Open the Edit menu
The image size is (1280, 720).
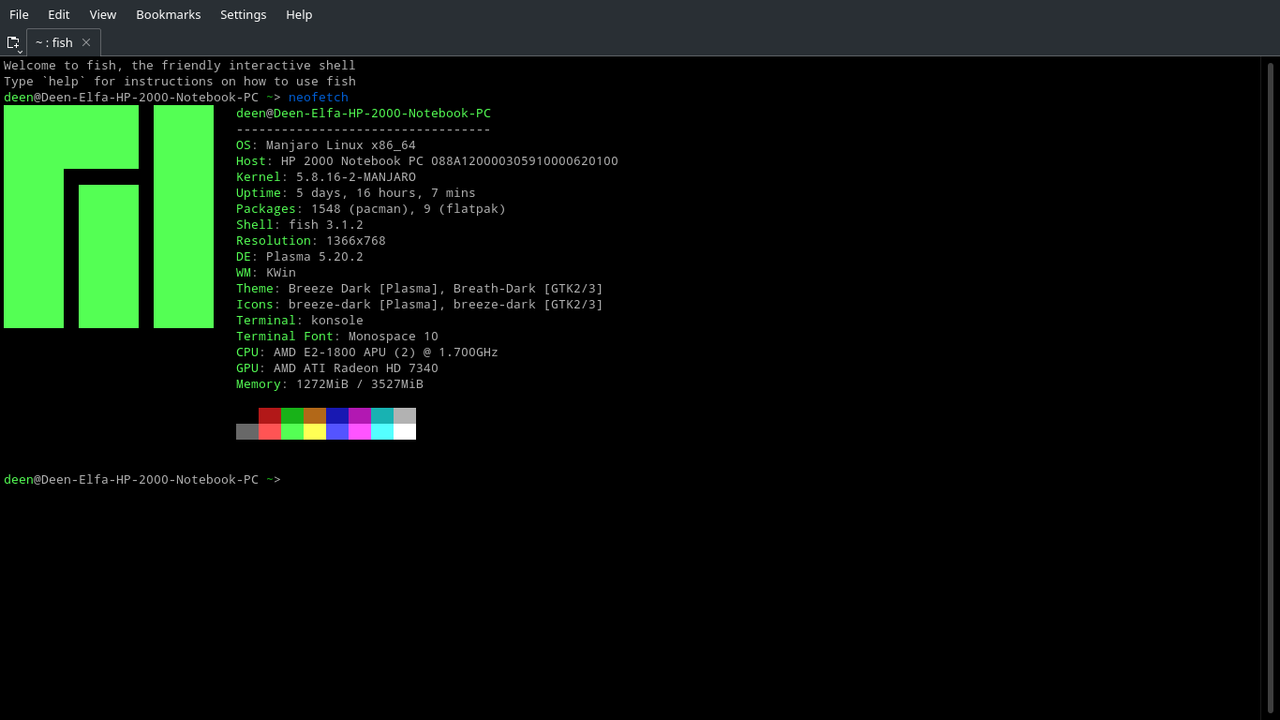click(x=59, y=14)
